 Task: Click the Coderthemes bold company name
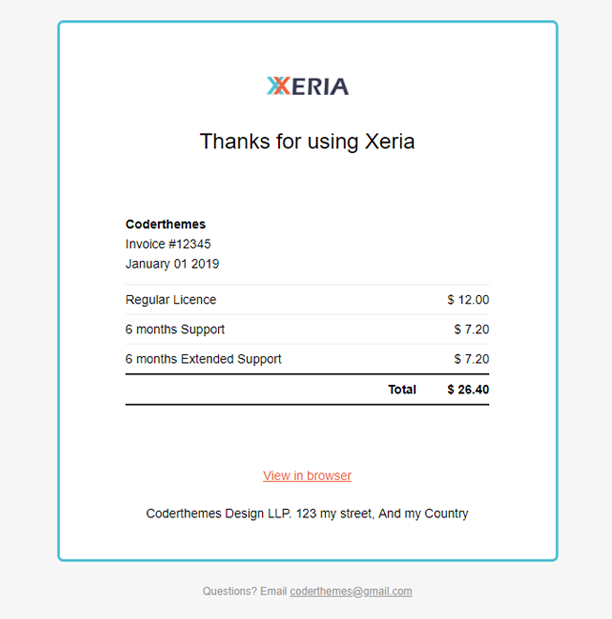(165, 224)
